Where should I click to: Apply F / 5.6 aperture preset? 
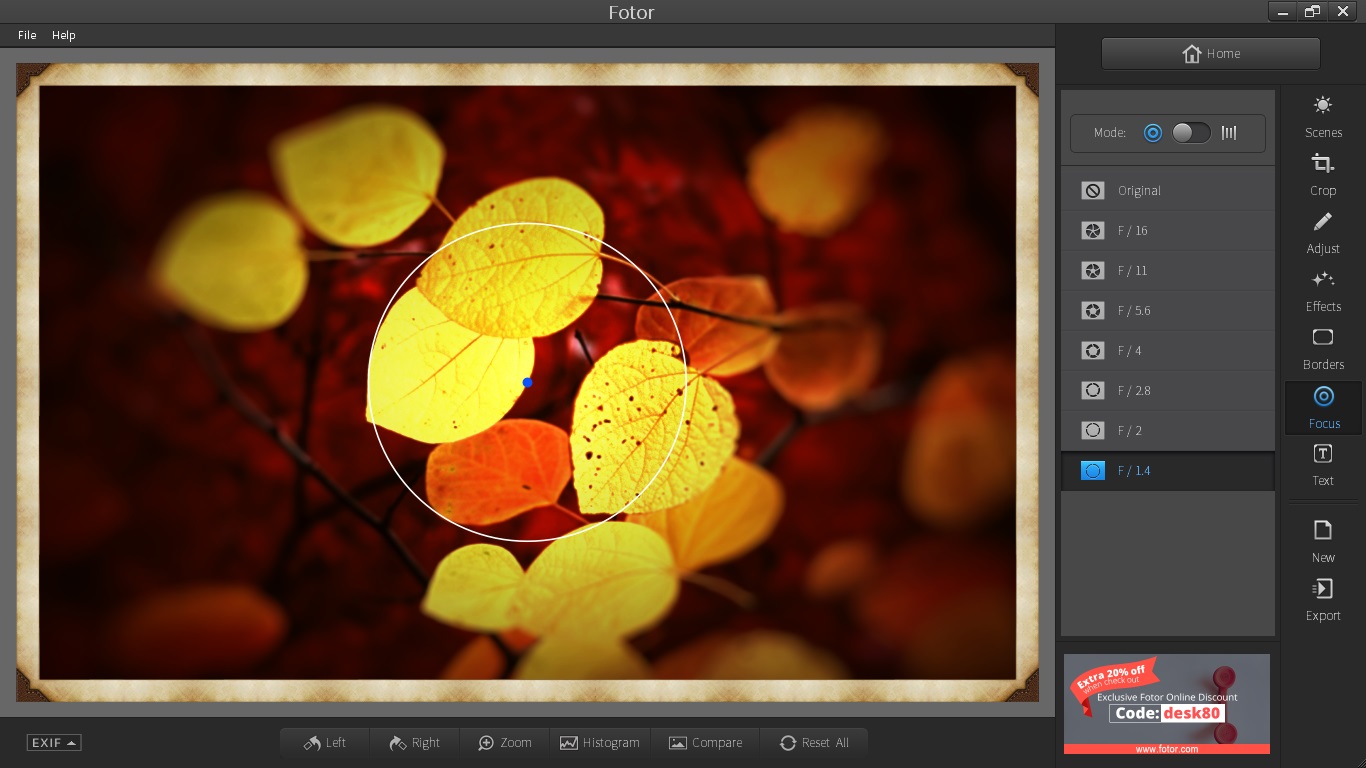pos(1168,310)
